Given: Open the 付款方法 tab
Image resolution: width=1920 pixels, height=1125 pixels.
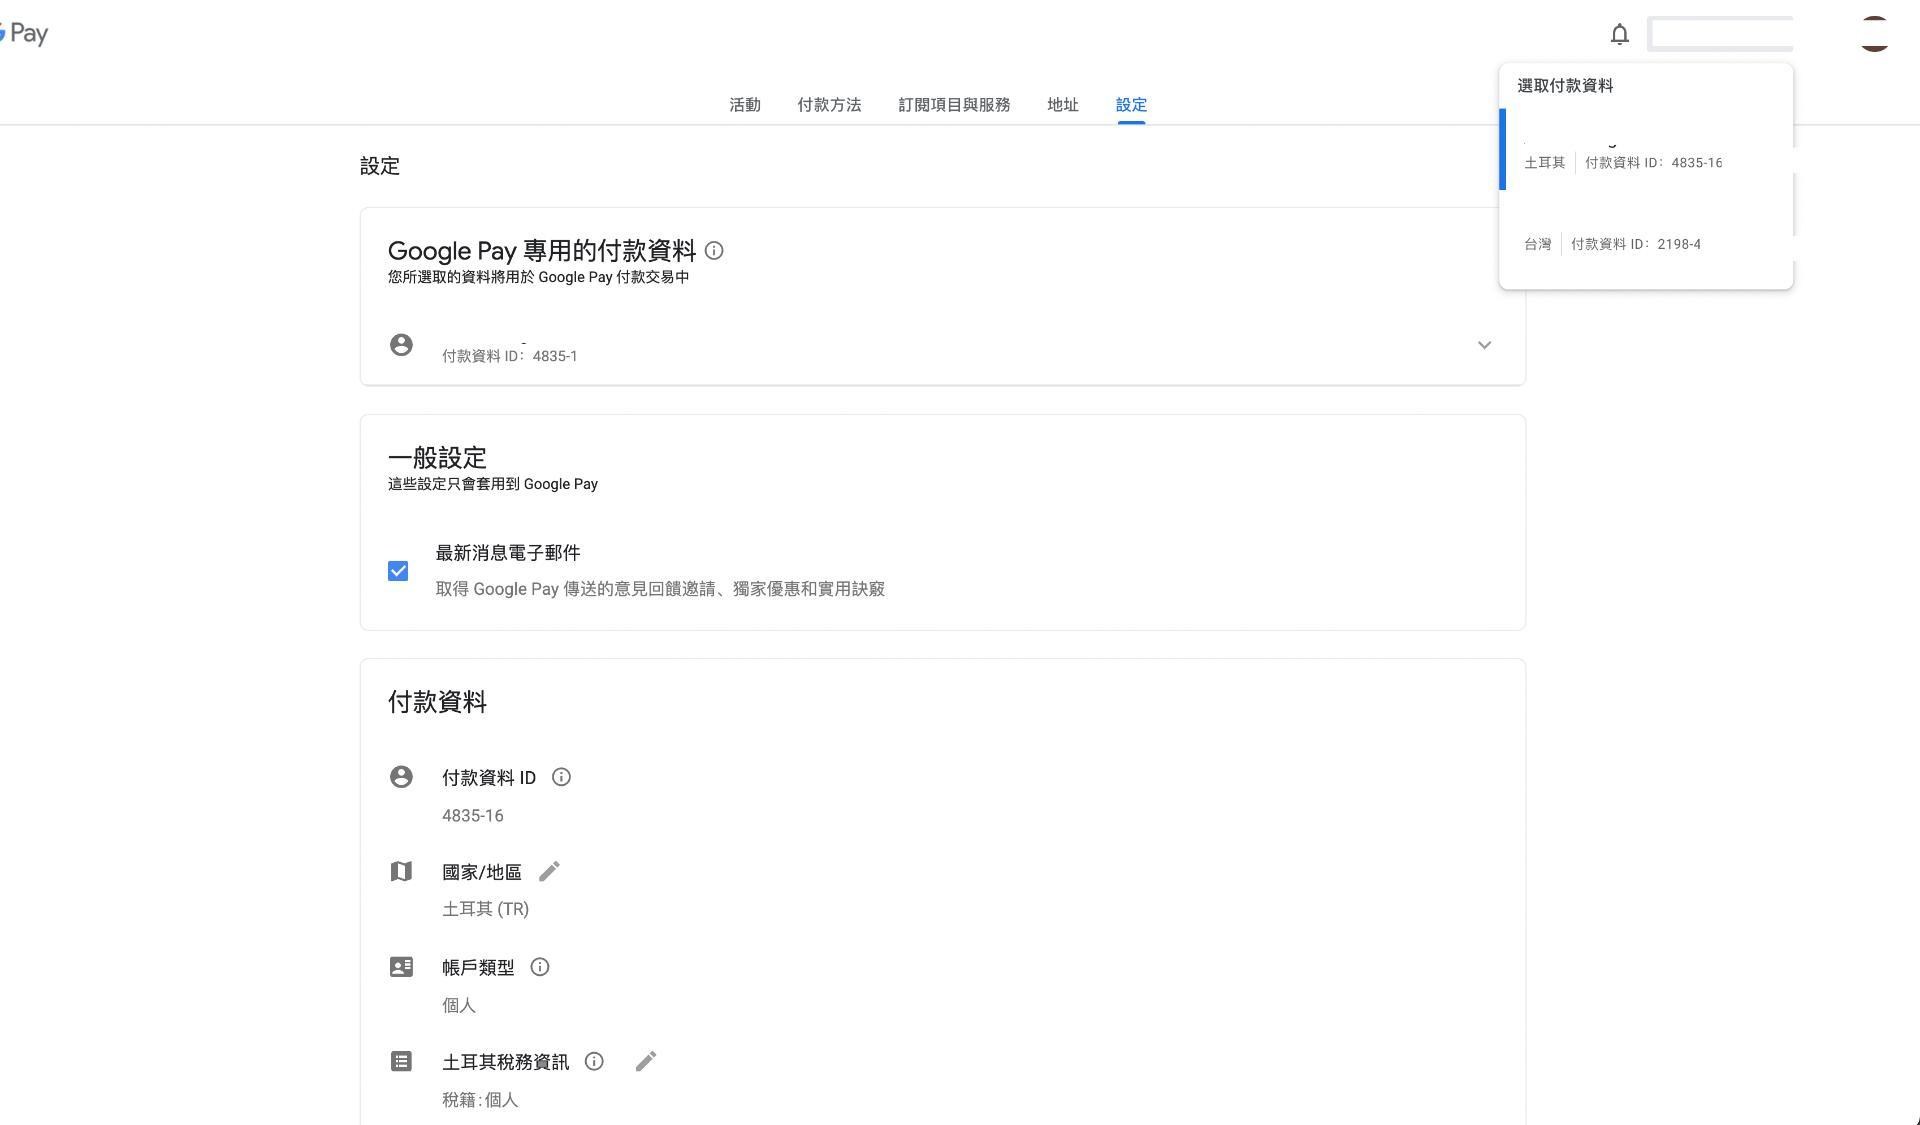Looking at the screenshot, I should point(829,104).
